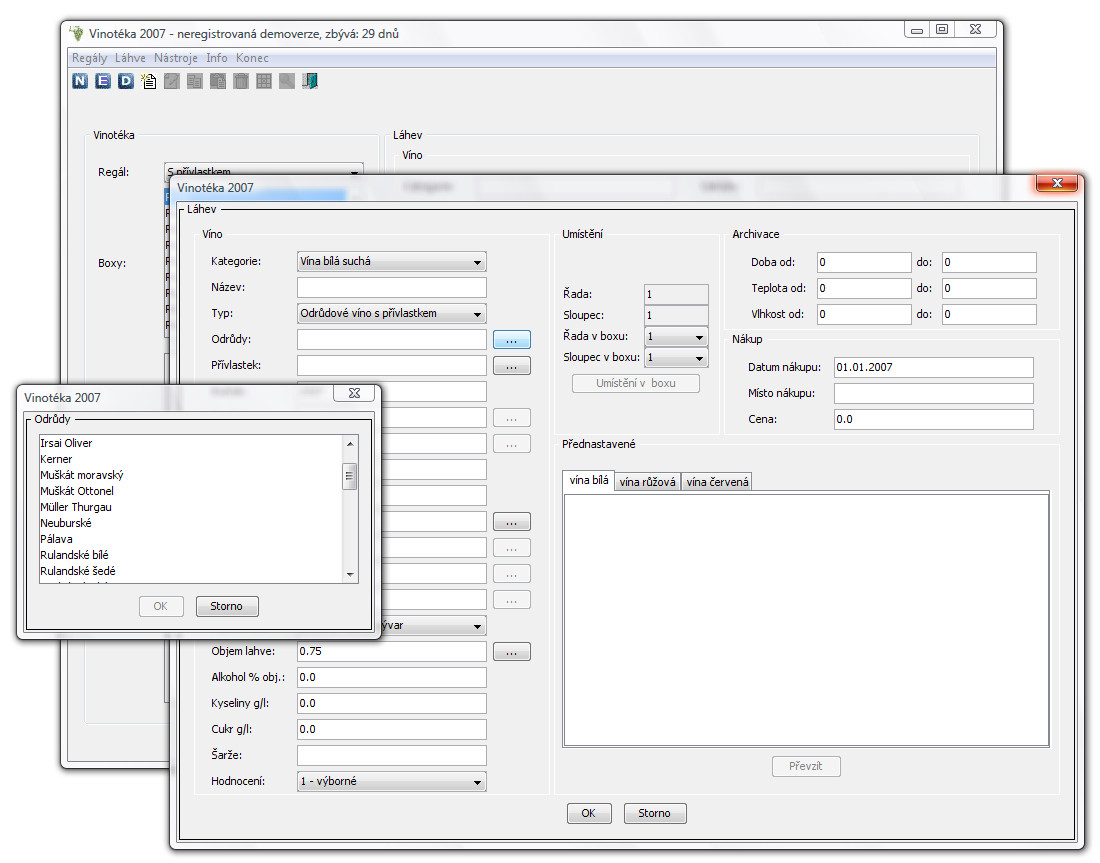
Task: Click the varieties list scroll-up arrow
Action: 350,443
